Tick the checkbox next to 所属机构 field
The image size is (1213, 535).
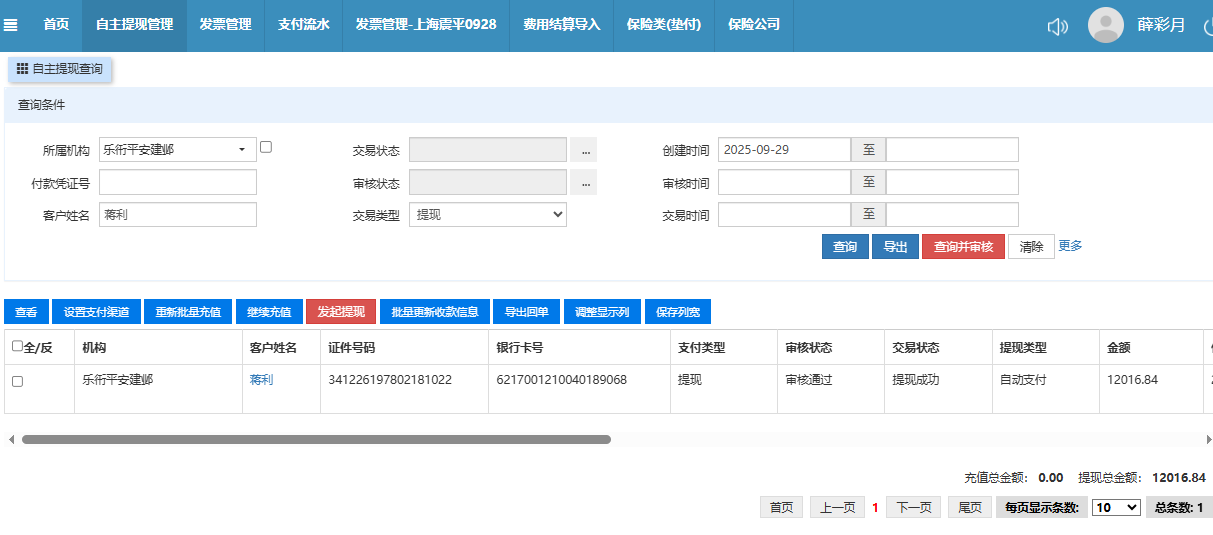pos(266,147)
